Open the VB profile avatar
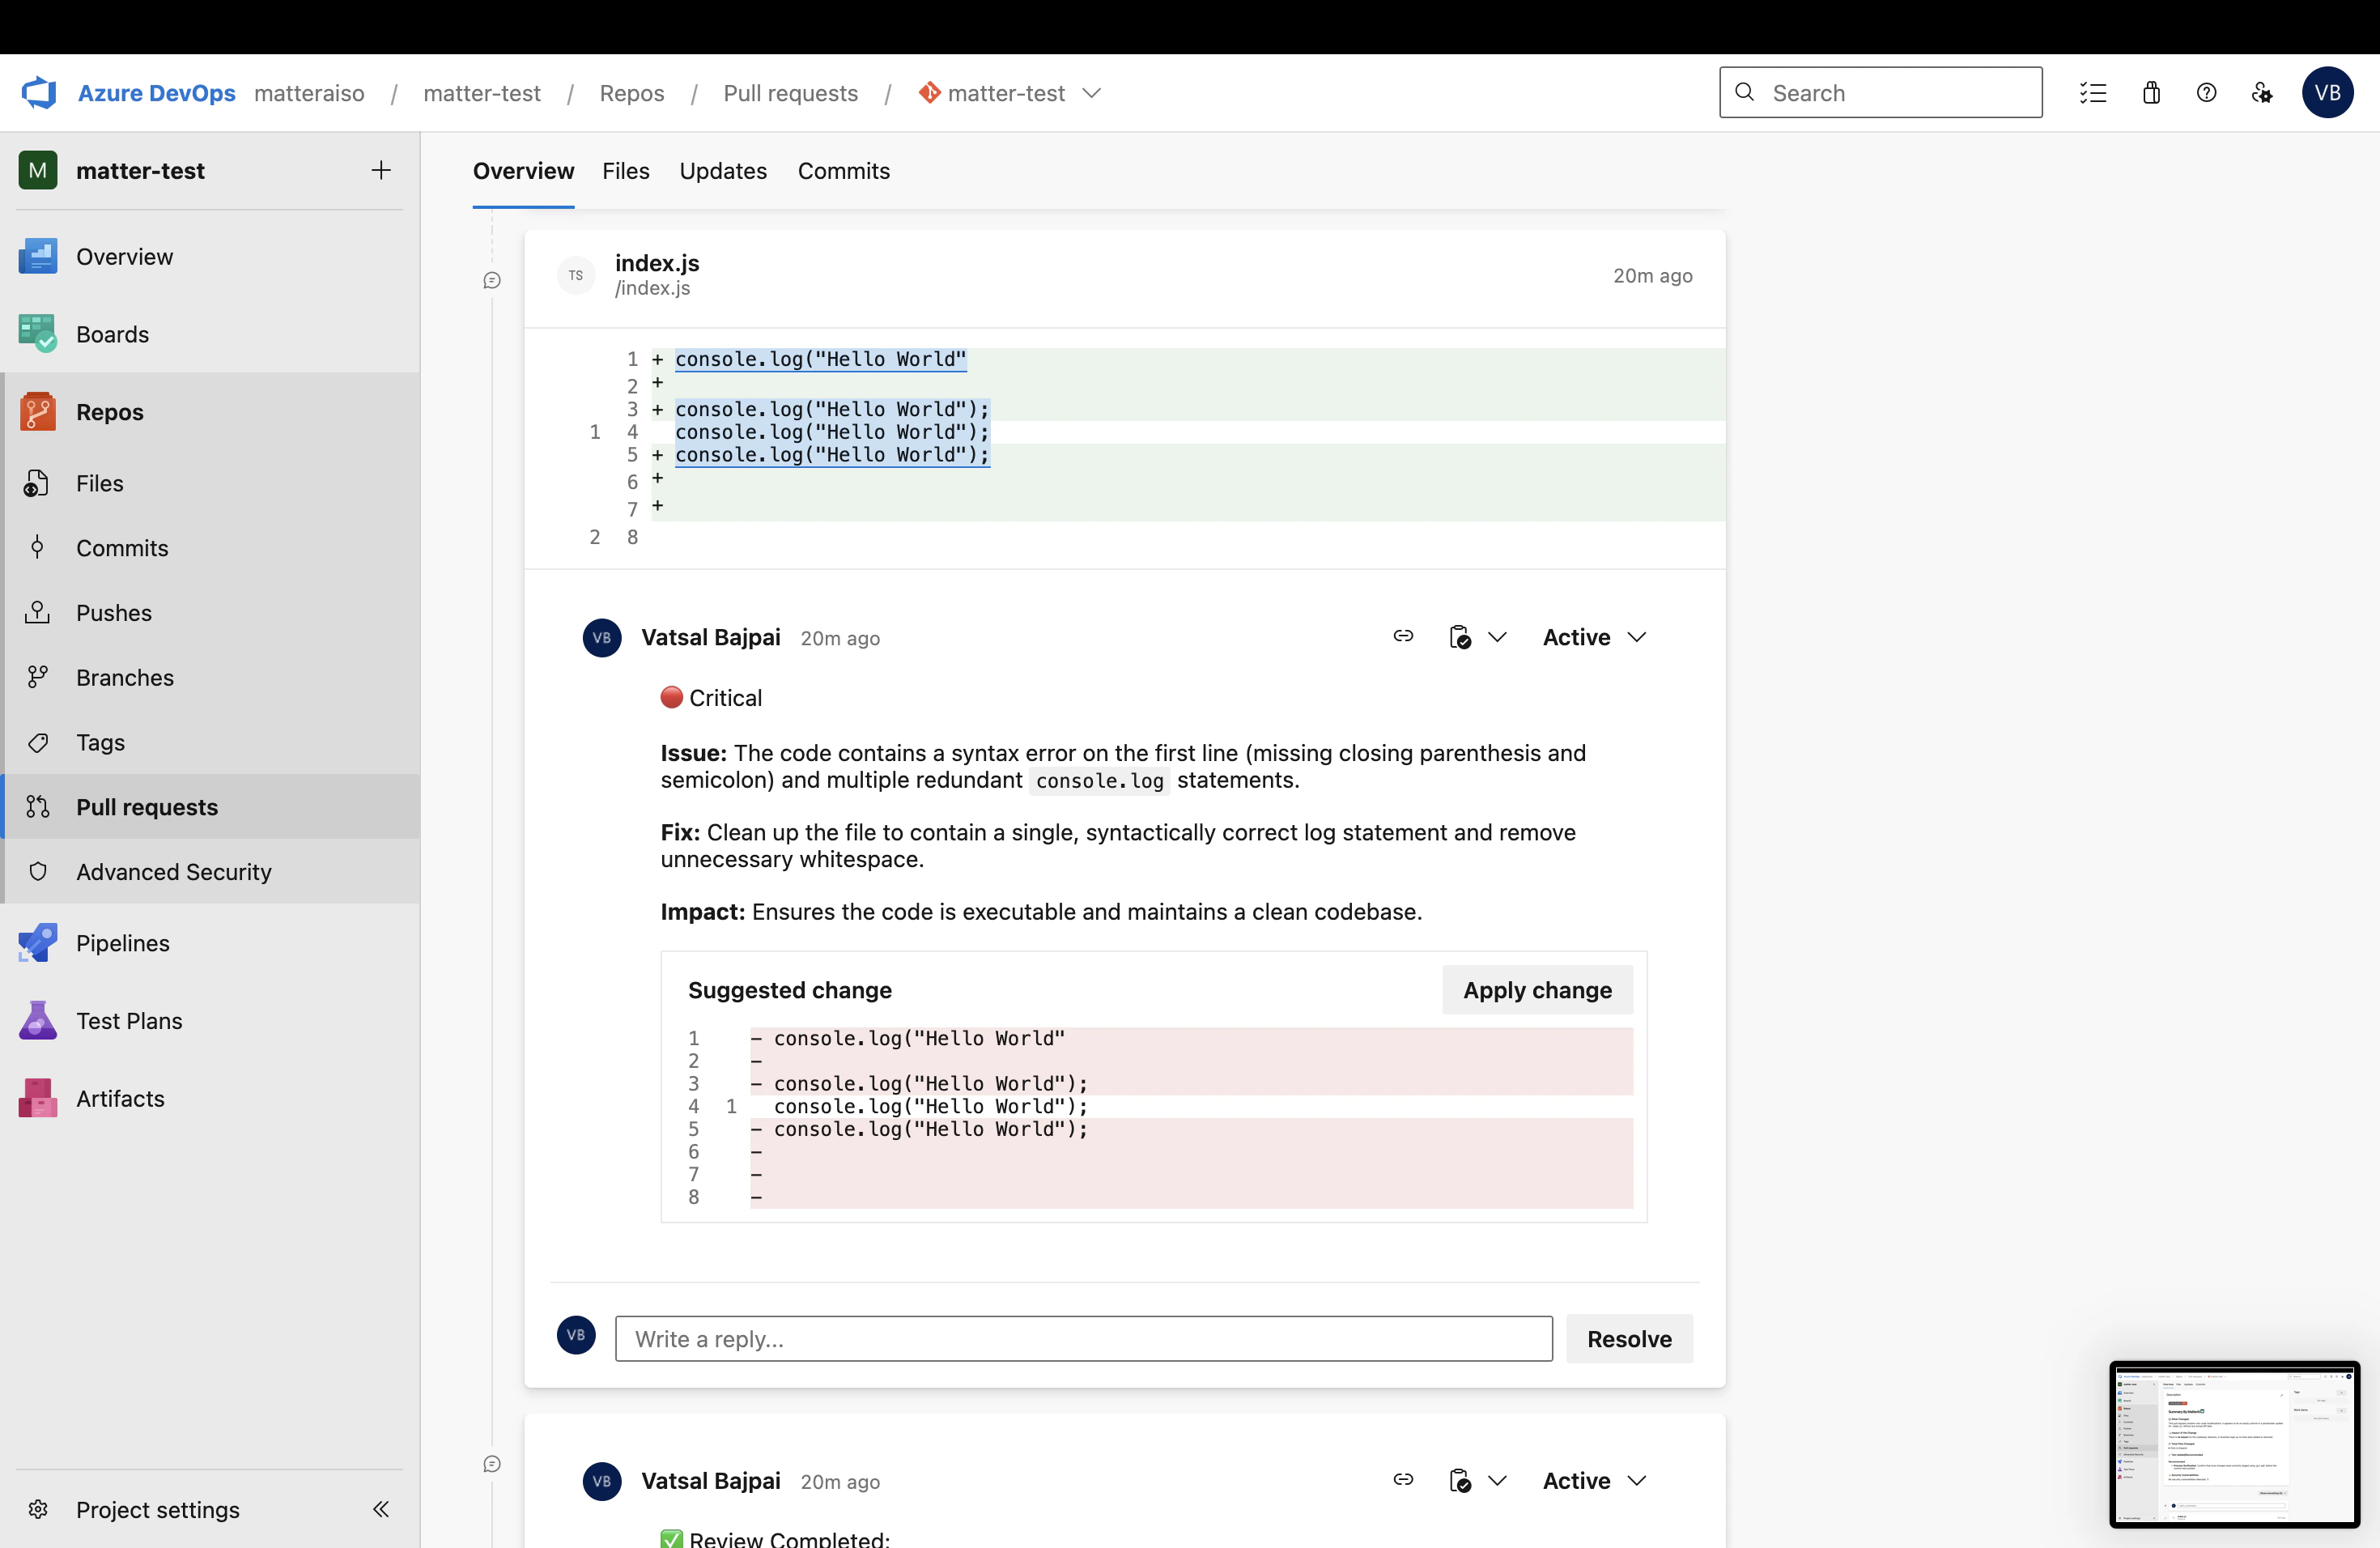 pos(2328,92)
